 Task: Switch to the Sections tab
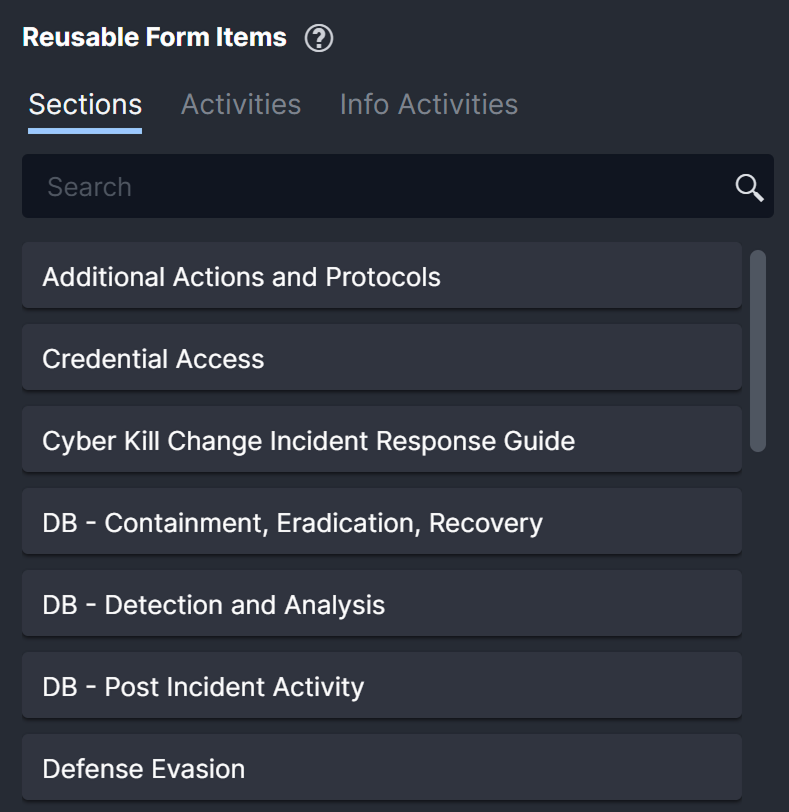[x=85, y=104]
